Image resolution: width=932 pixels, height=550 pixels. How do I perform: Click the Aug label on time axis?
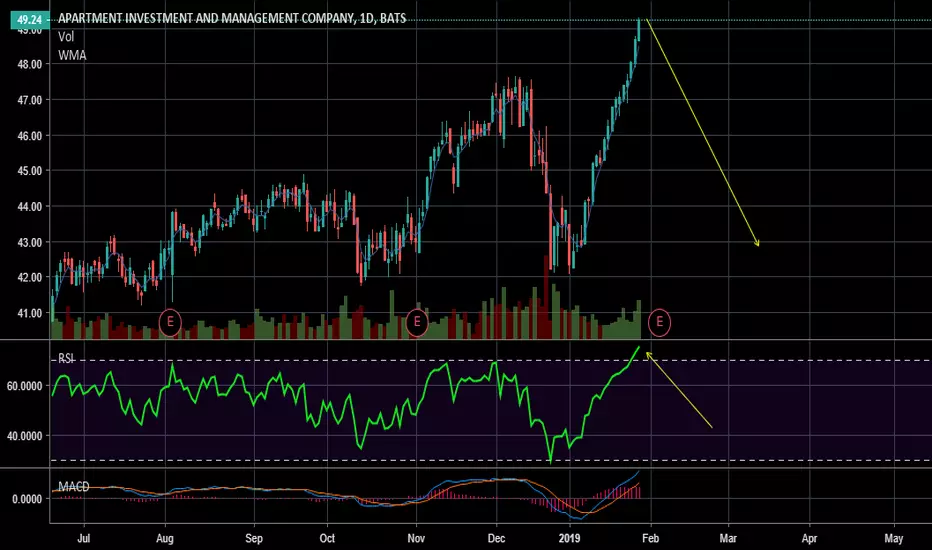coord(165,539)
